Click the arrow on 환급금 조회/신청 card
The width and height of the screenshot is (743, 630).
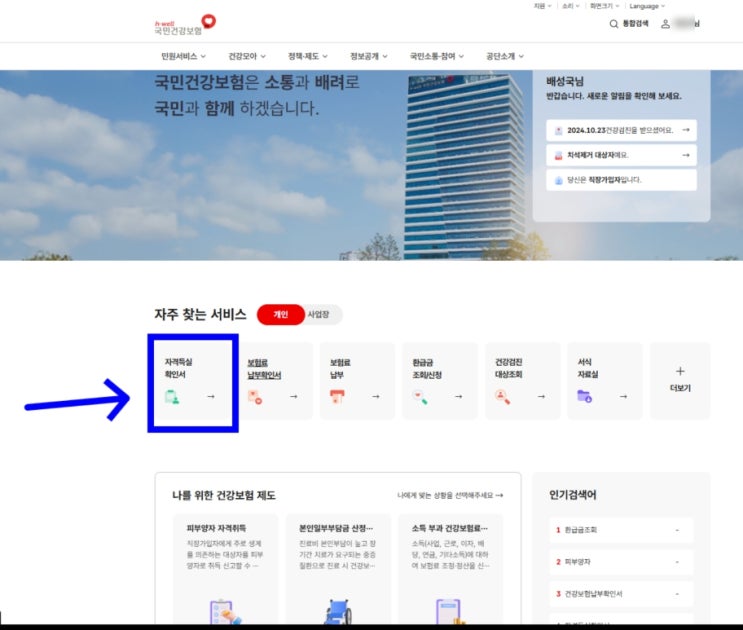click(459, 396)
